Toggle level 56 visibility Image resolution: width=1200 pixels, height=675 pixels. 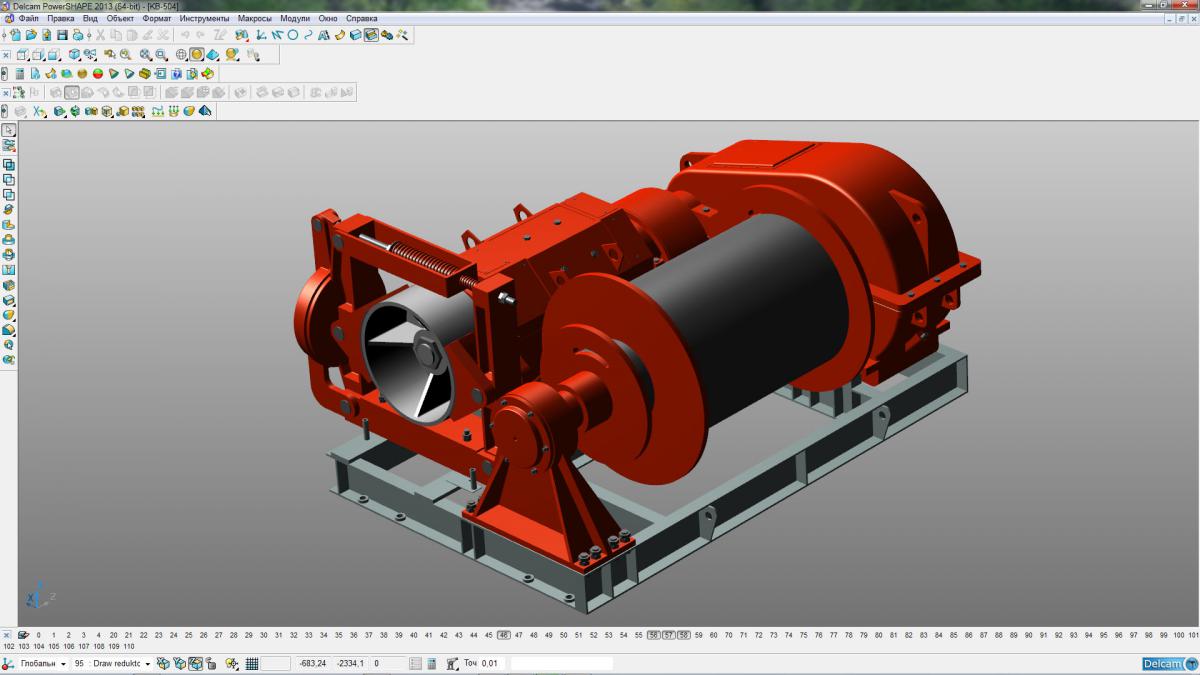pos(653,635)
